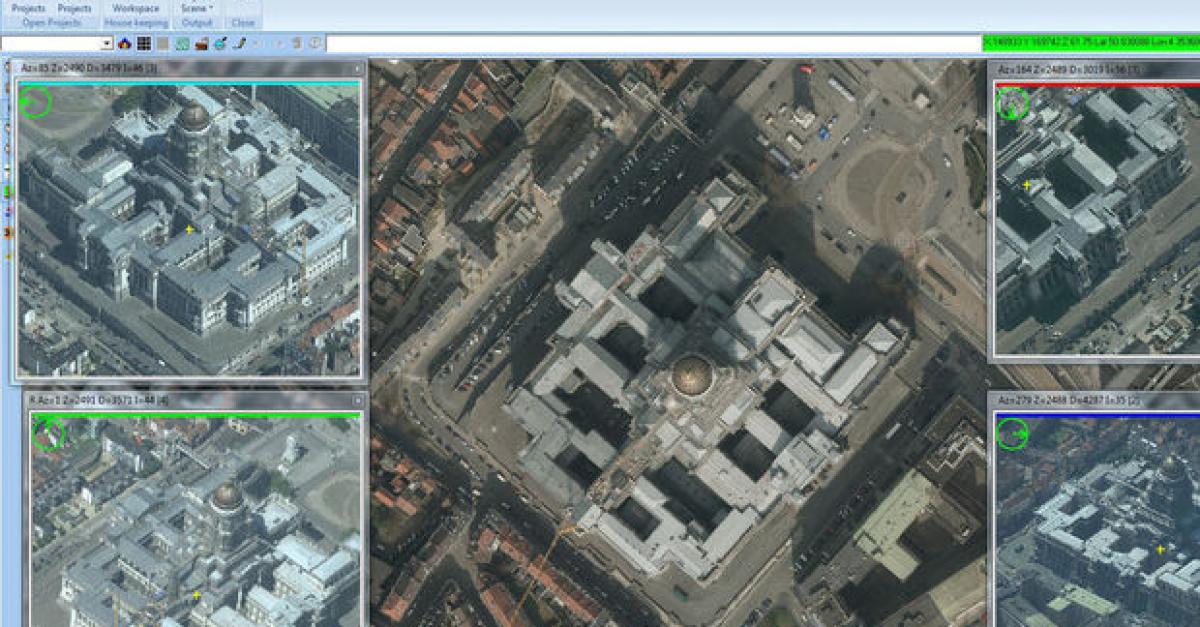Click the bottom-left oblique view title bar
This screenshot has height=627, width=1200.
point(195,400)
